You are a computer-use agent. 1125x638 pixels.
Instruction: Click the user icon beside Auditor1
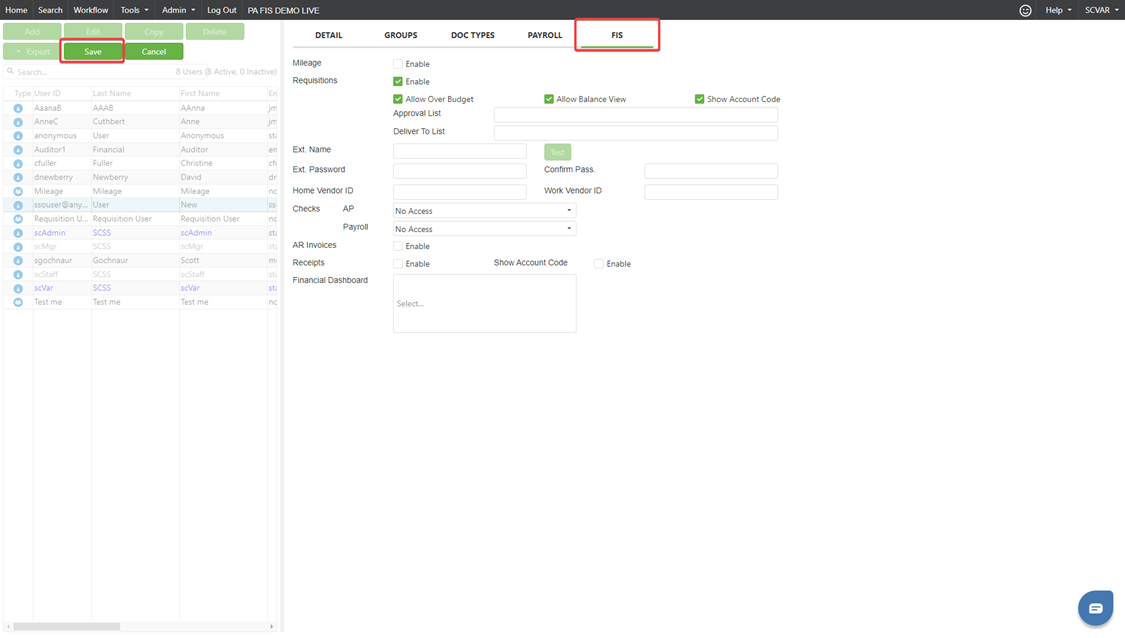click(18, 150)
